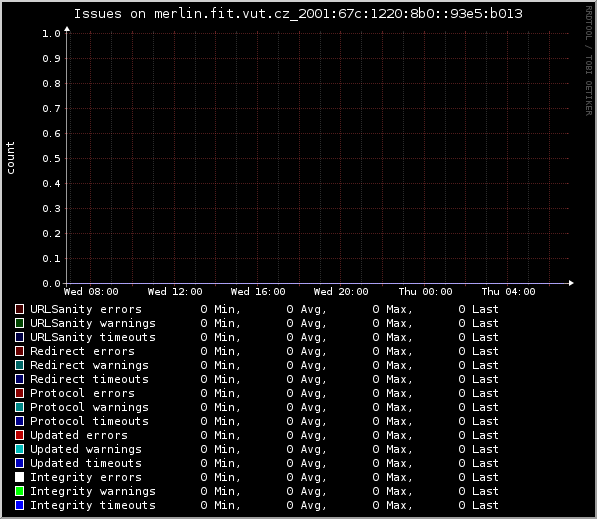Click the Integrity warnings bright green swatch
The width and height of the screenshot is (597, 519).
19,491
